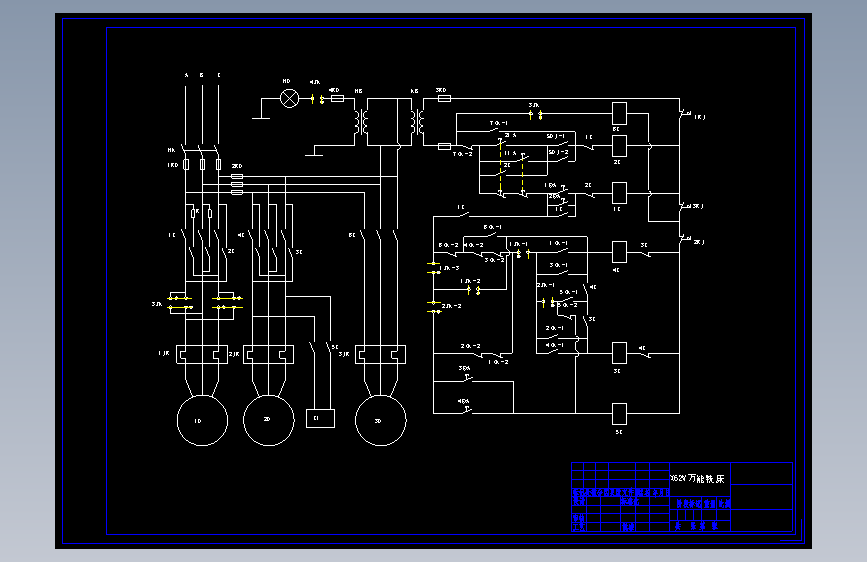Click the HD indicator lamp symbol
The height and width of the screenshot is (562, 867).
click(290, 98)
